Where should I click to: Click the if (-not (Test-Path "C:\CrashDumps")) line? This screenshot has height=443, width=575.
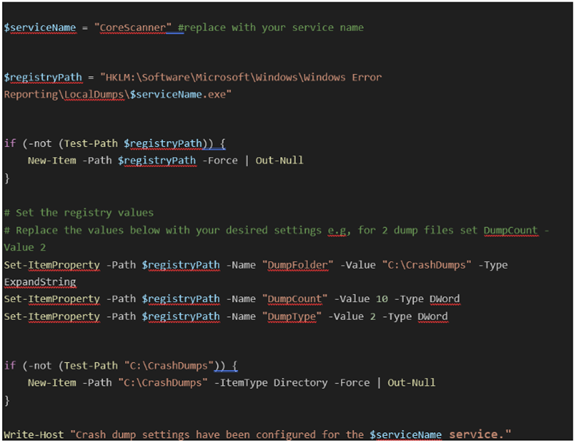[x=121, y=366]
